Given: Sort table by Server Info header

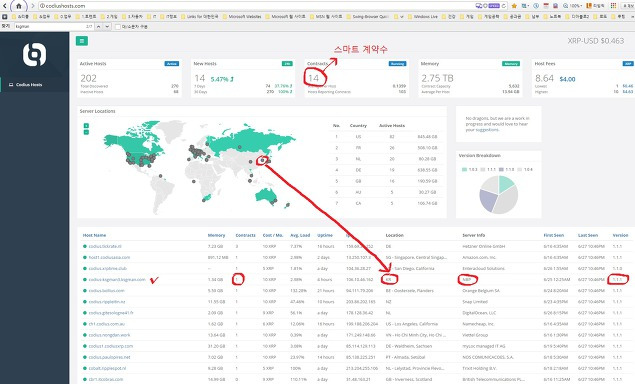Looking at the screenshot, I should [x=473, y=235].
